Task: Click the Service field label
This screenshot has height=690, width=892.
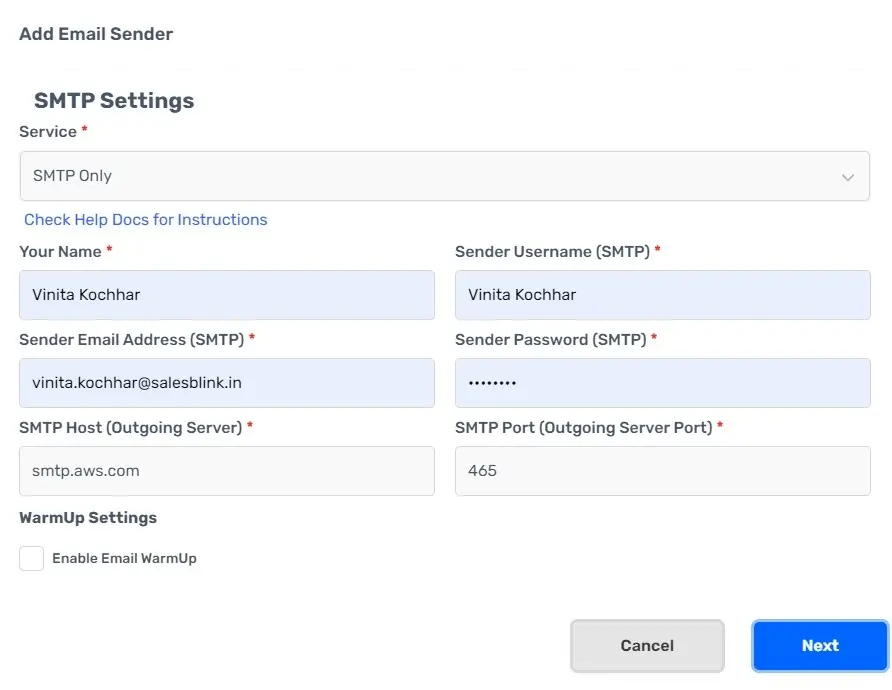Action: pos(48,131)
